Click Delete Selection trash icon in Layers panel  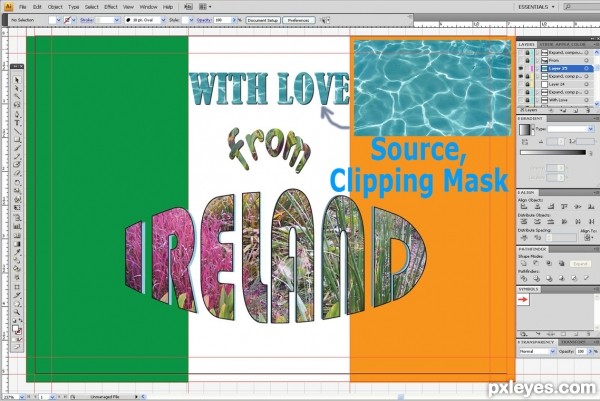(588, 110)
